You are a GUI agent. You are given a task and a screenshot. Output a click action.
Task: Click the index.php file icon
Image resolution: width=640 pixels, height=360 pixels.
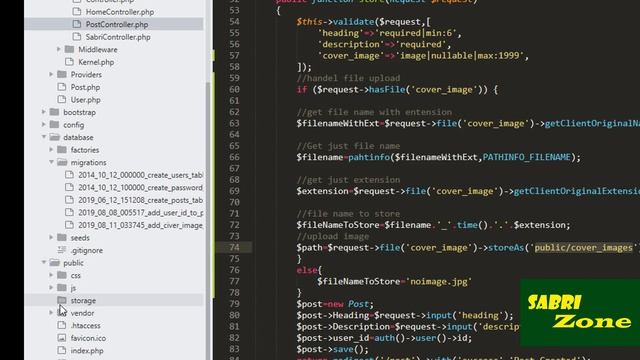[62, 351]
